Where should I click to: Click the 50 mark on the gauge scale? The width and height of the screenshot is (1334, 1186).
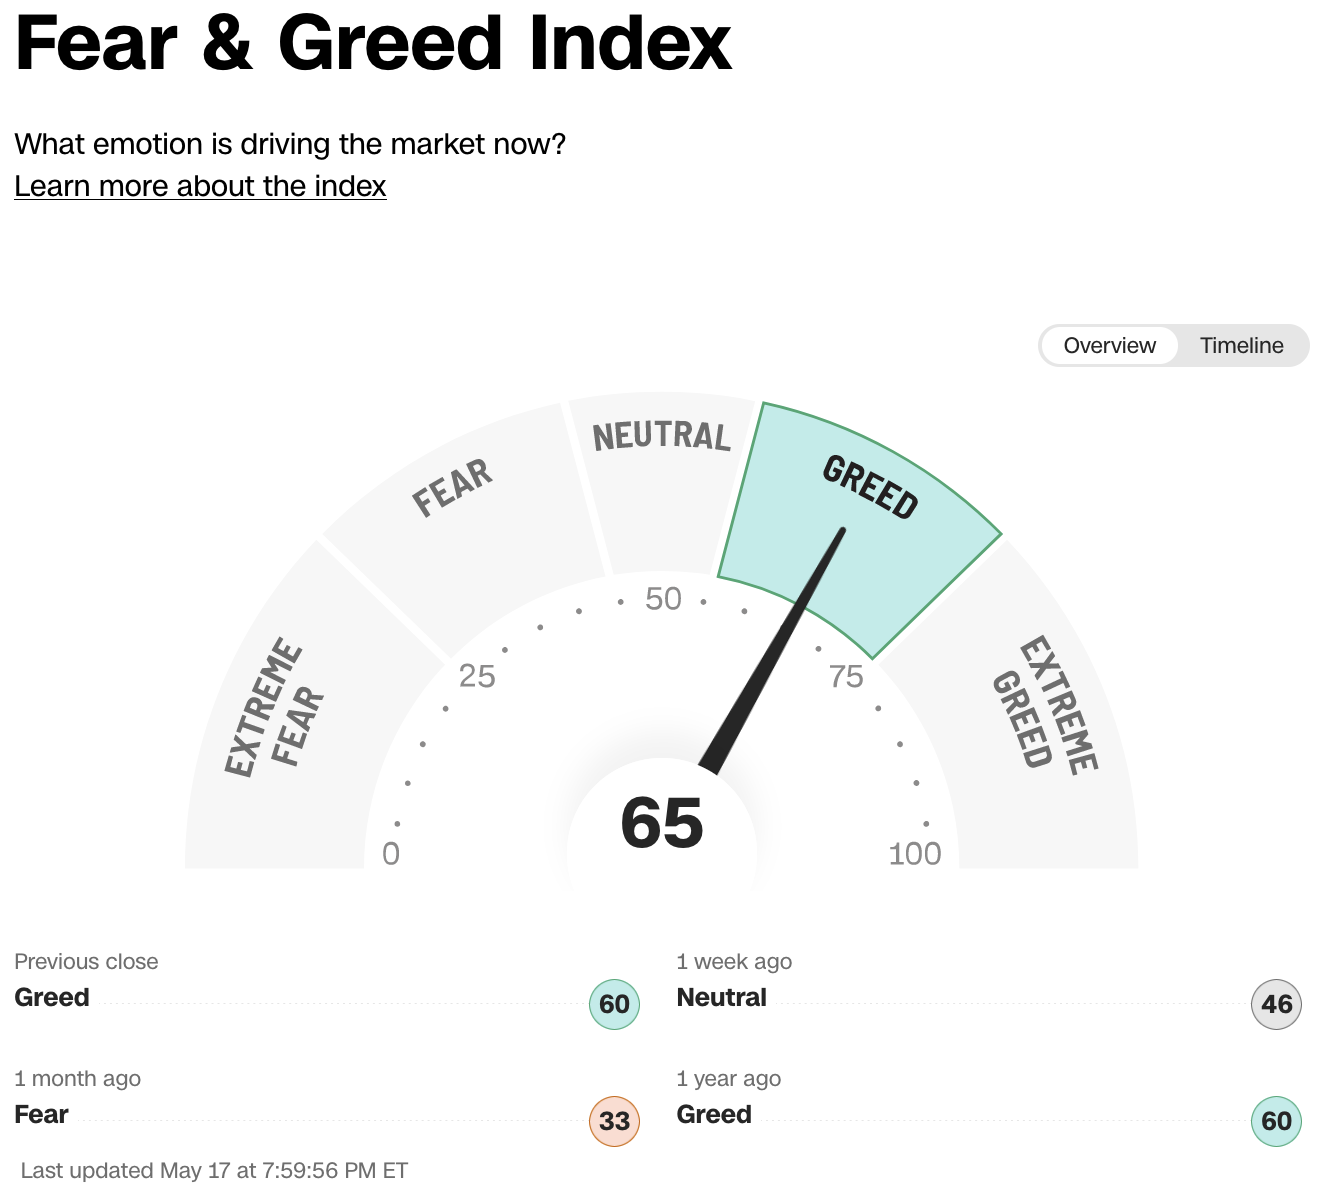coord(662,599)
